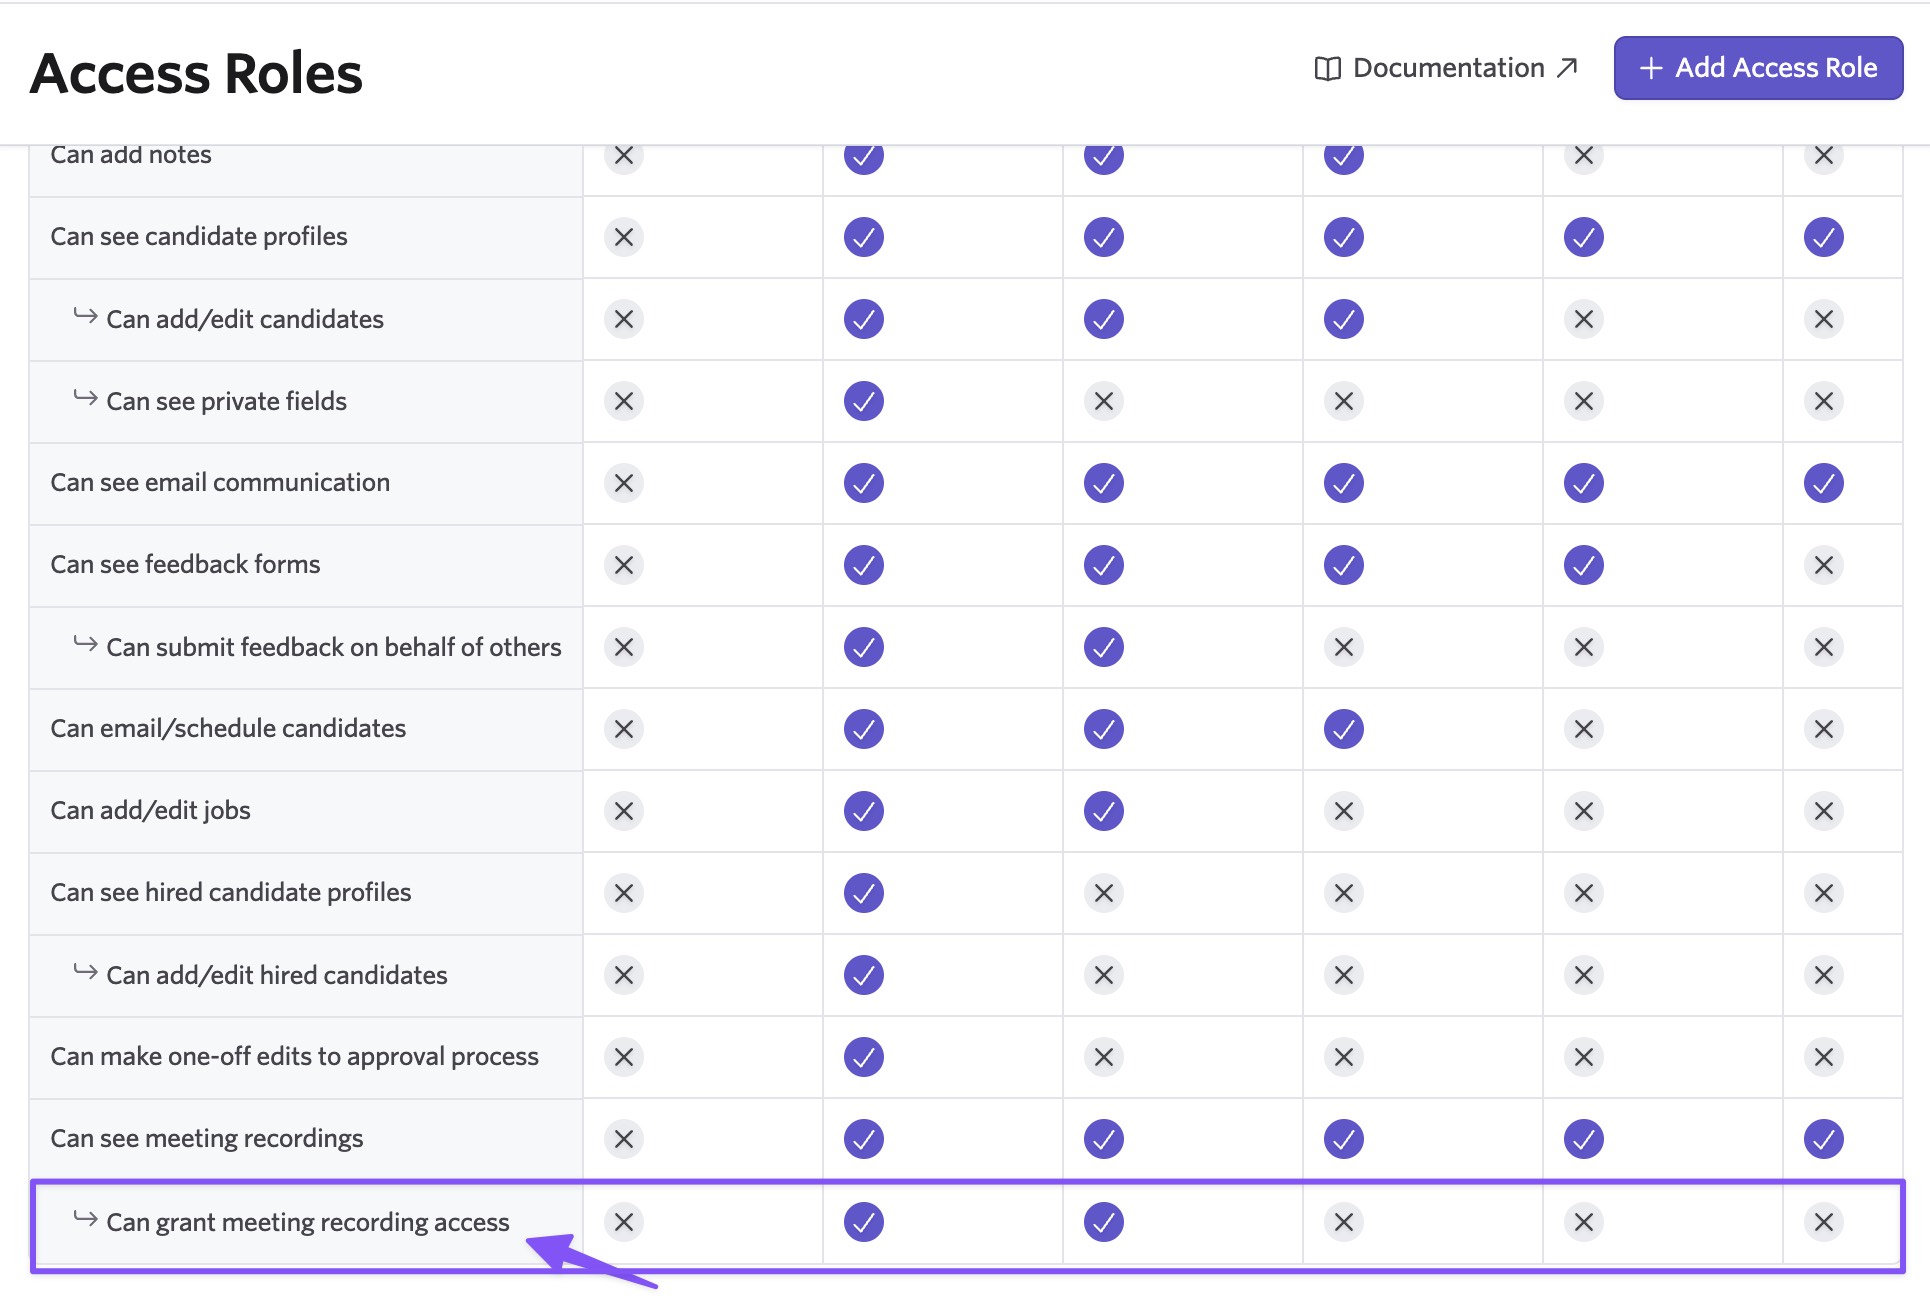Click the indent arrow beside Can add/edit hired candidates
This screenshot has height=1302, width=1930.
(85, 973)
